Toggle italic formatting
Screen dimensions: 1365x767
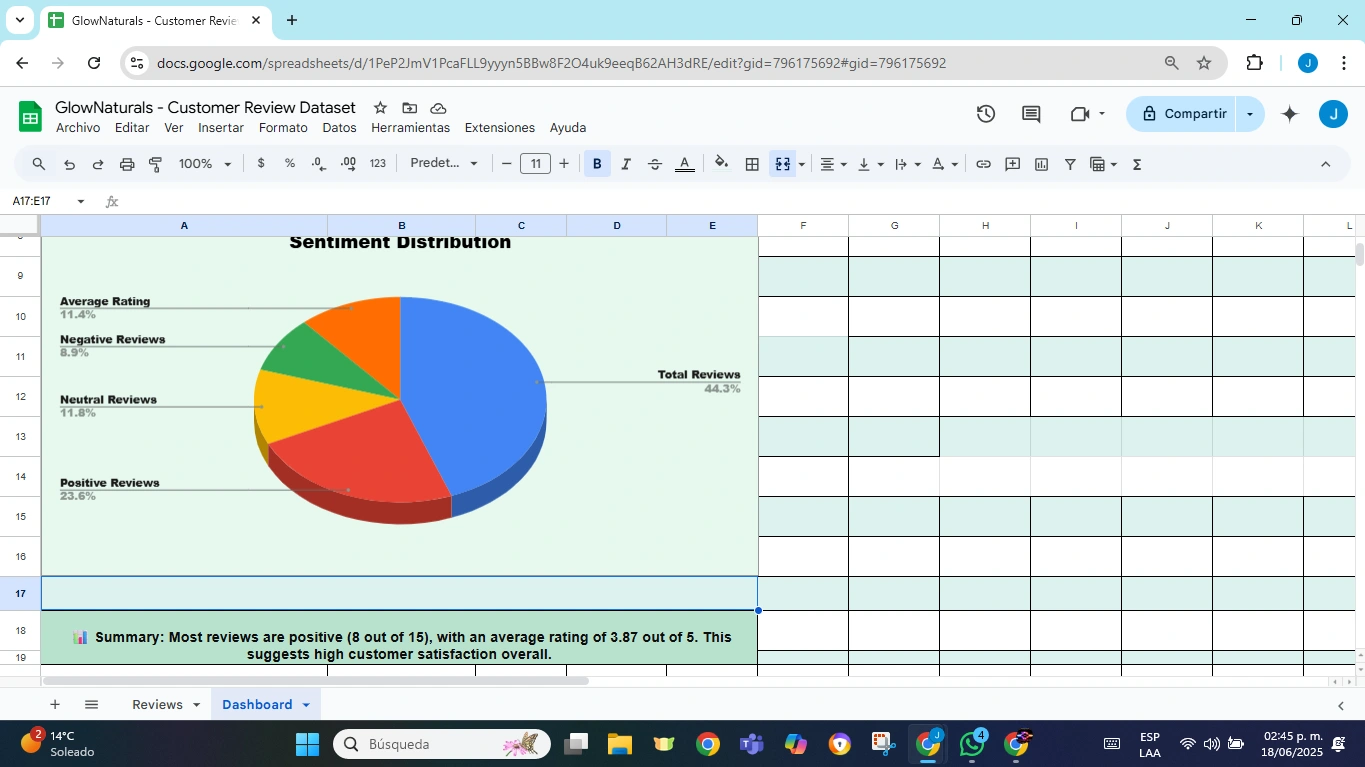pos(626,164)
